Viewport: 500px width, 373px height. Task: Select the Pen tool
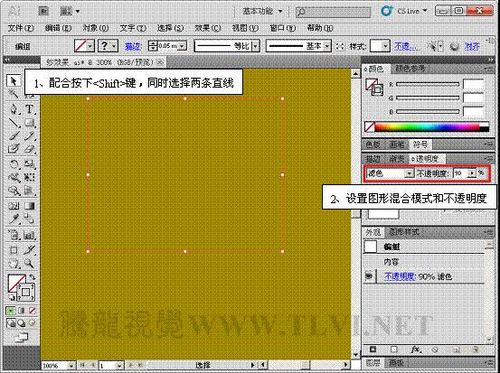click(14, 109)
